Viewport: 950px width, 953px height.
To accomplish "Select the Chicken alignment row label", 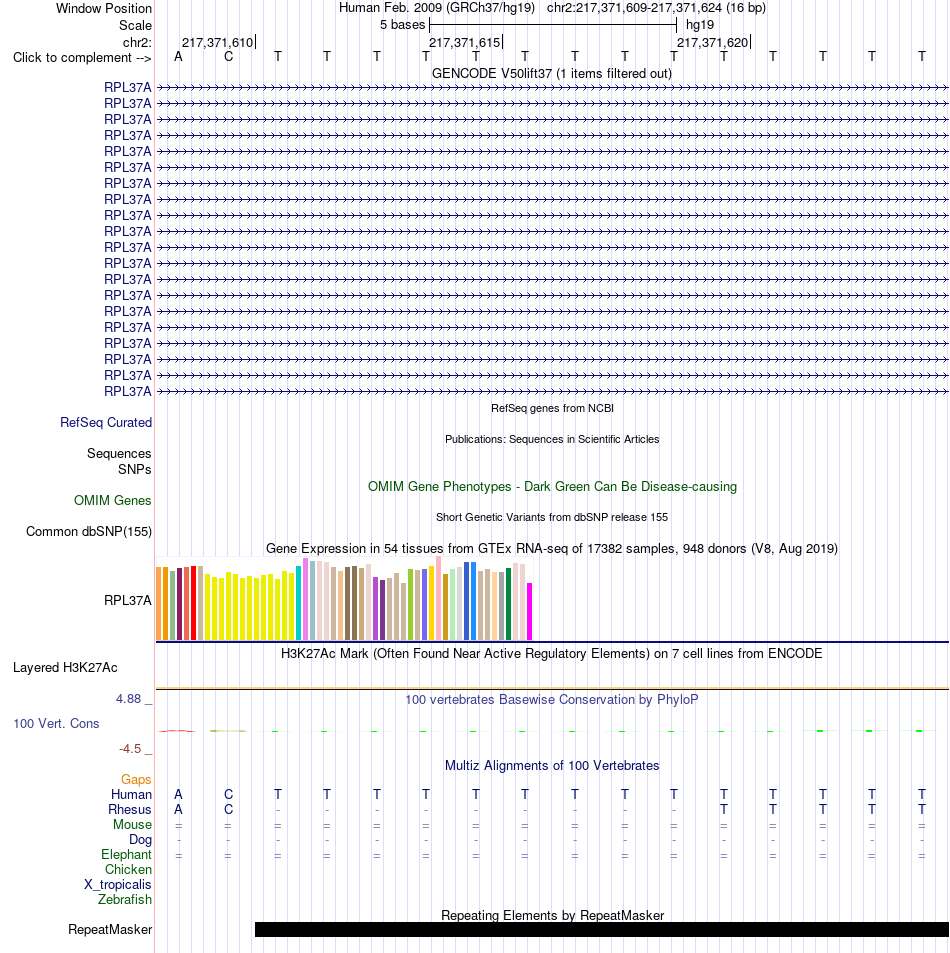I will pyautogui.click(x=128, y=870).
